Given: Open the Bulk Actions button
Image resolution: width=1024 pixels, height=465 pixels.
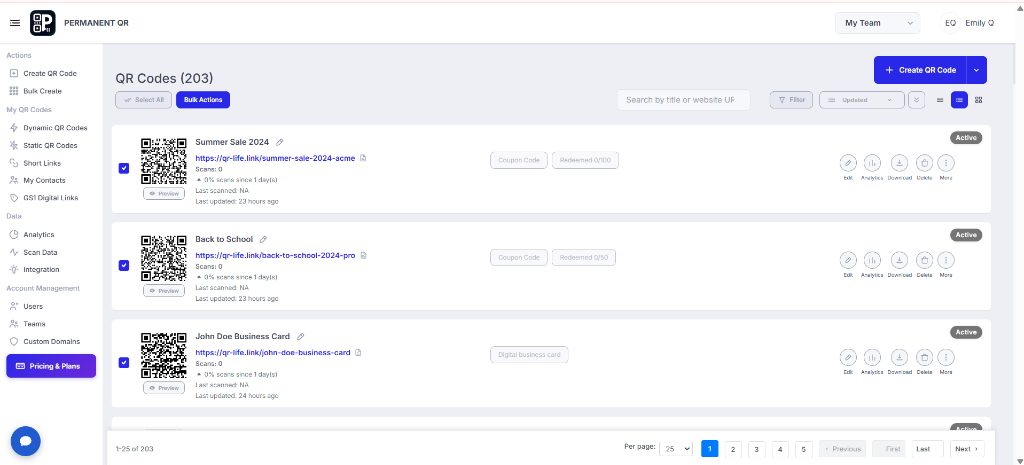Looking at the screenshot, I should tap(203, 100).
